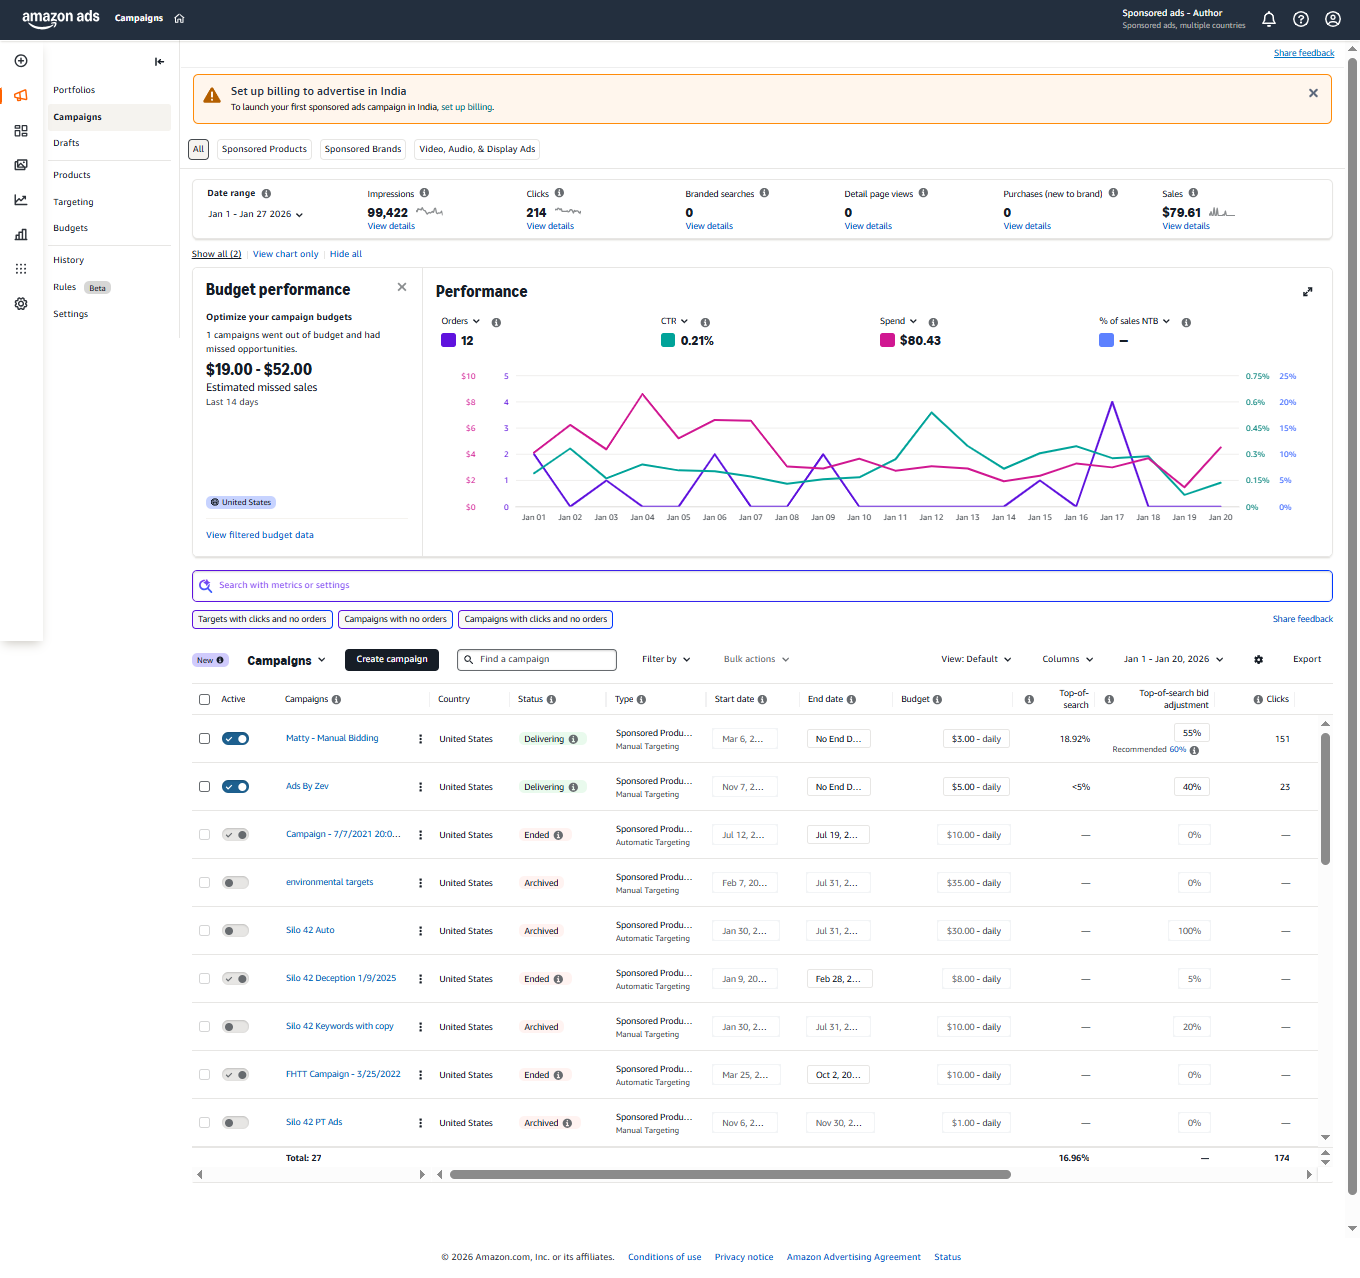1360x1278 pixels.
Task: Open the Columns dropdown
Action: click(x=1067, y=660)
